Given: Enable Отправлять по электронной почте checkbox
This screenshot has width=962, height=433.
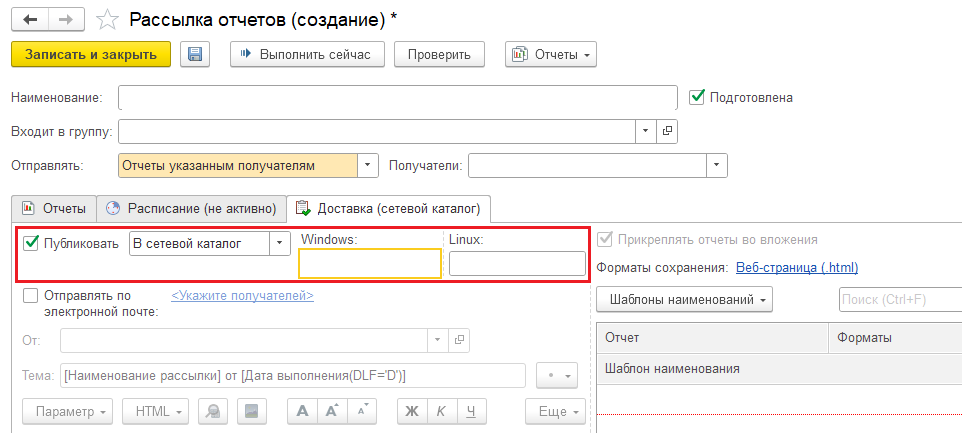Looking at the screenshot, I should [31, 296].
